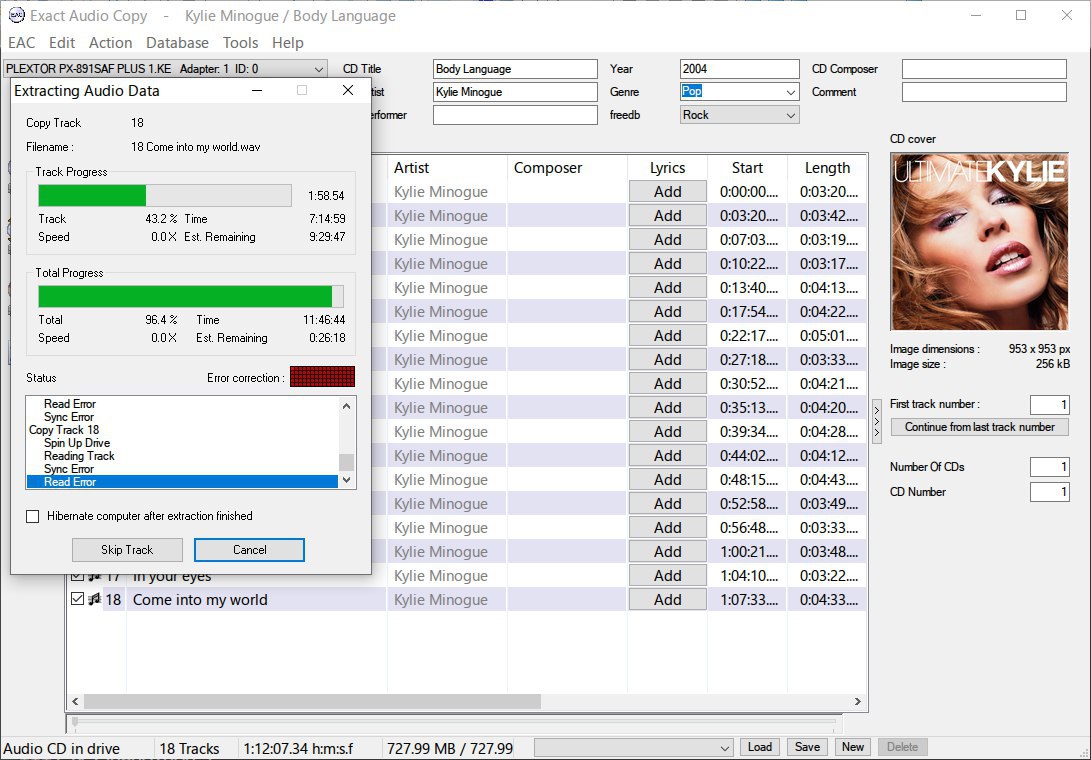Click the status log vertical scrollbar thumb
The width and height of the screenshot is (1091, 760).
pyautogui.click(x=347, y=462)
